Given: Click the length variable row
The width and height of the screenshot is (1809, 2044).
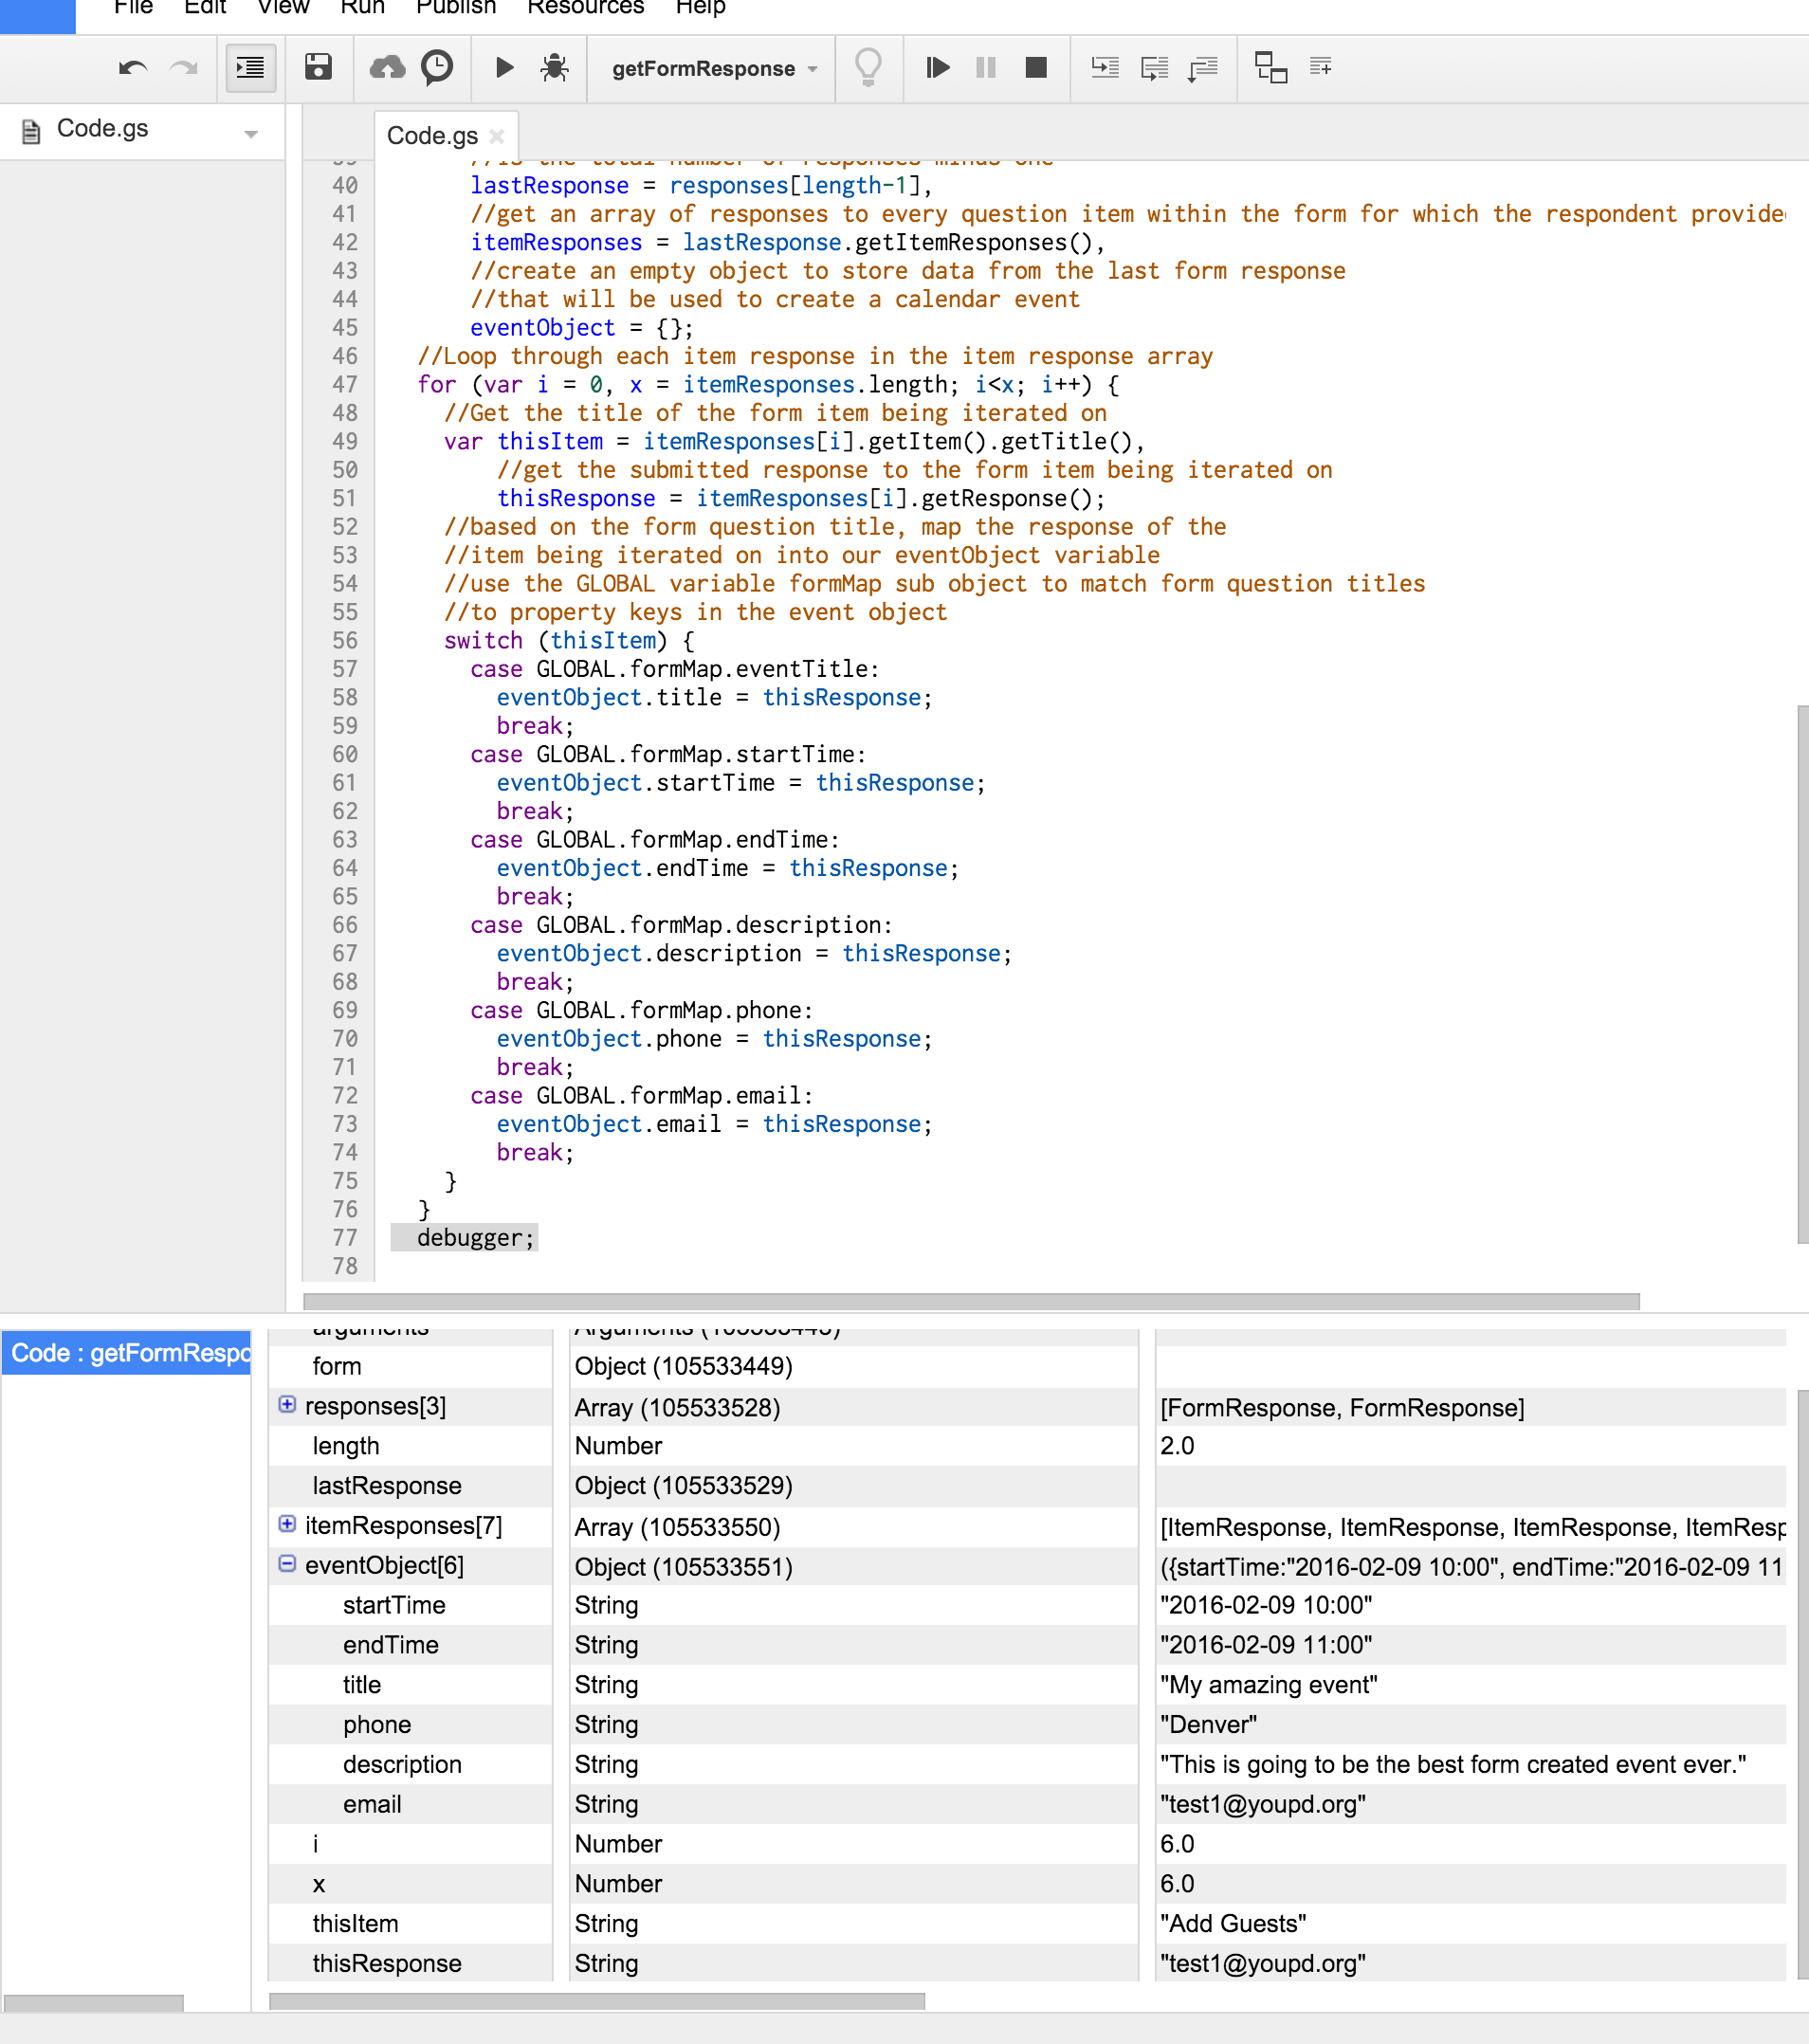Looking at the screenshot, I should point(1027,1446).
